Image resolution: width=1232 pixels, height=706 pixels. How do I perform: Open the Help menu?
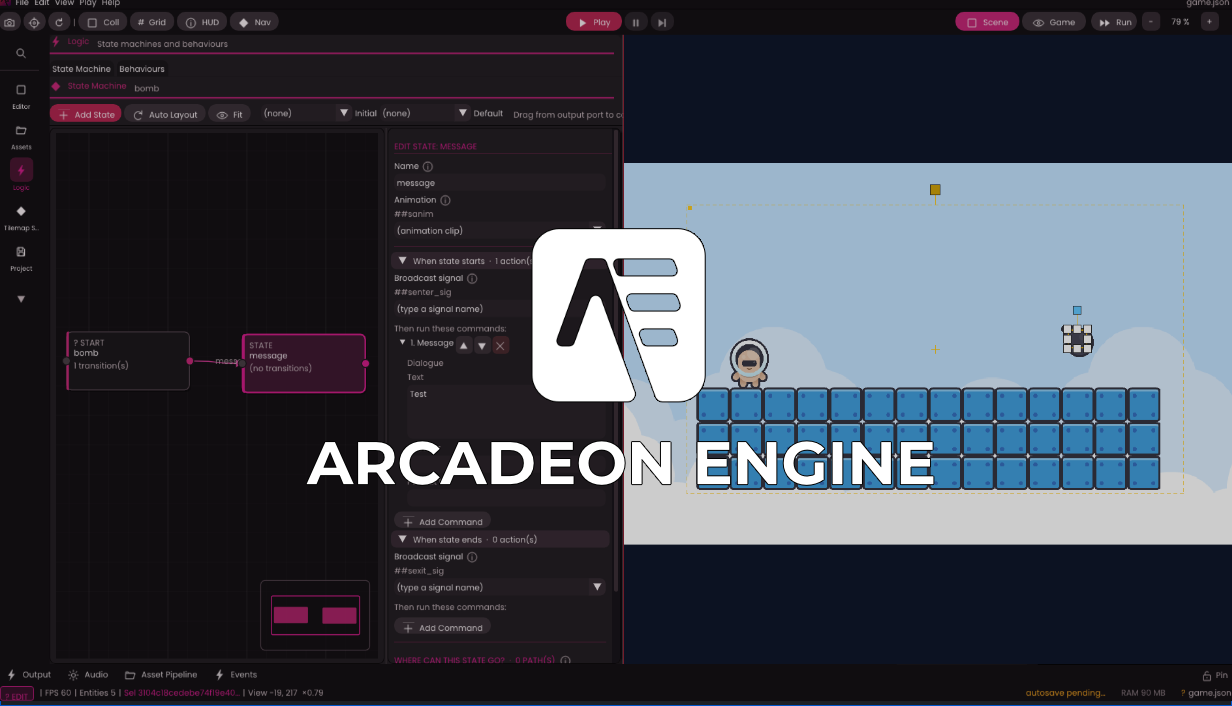tap(111, 4)
